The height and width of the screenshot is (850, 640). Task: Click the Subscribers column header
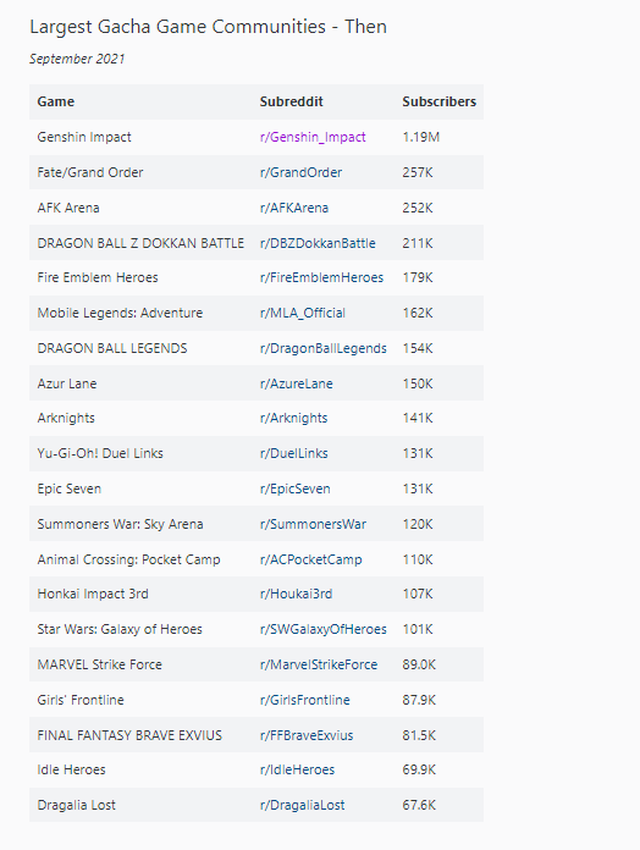(439, 102)
